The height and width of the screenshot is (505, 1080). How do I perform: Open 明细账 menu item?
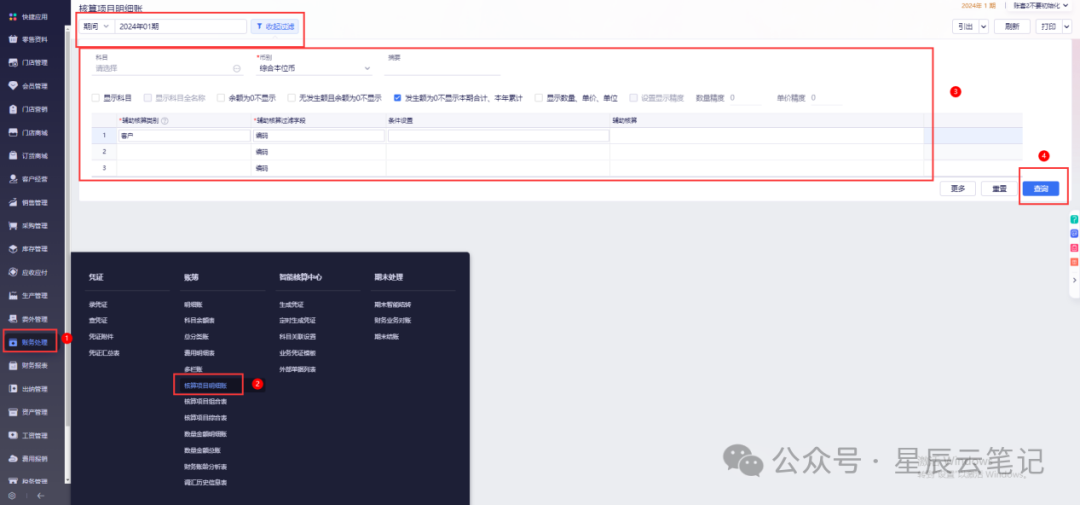[194, 304]
